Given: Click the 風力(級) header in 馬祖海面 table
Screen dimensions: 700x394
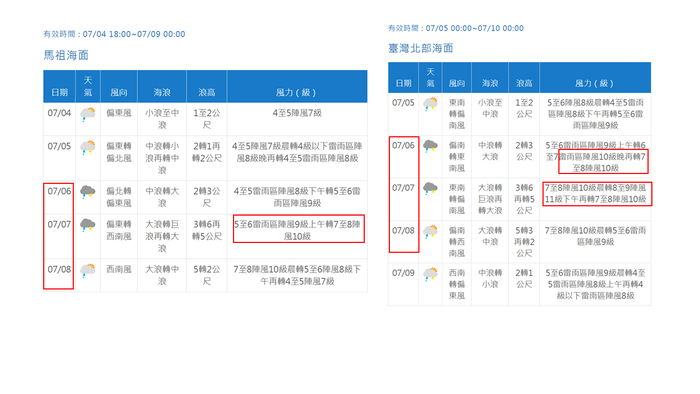Looking at the screenshot, I should [296, 92].
